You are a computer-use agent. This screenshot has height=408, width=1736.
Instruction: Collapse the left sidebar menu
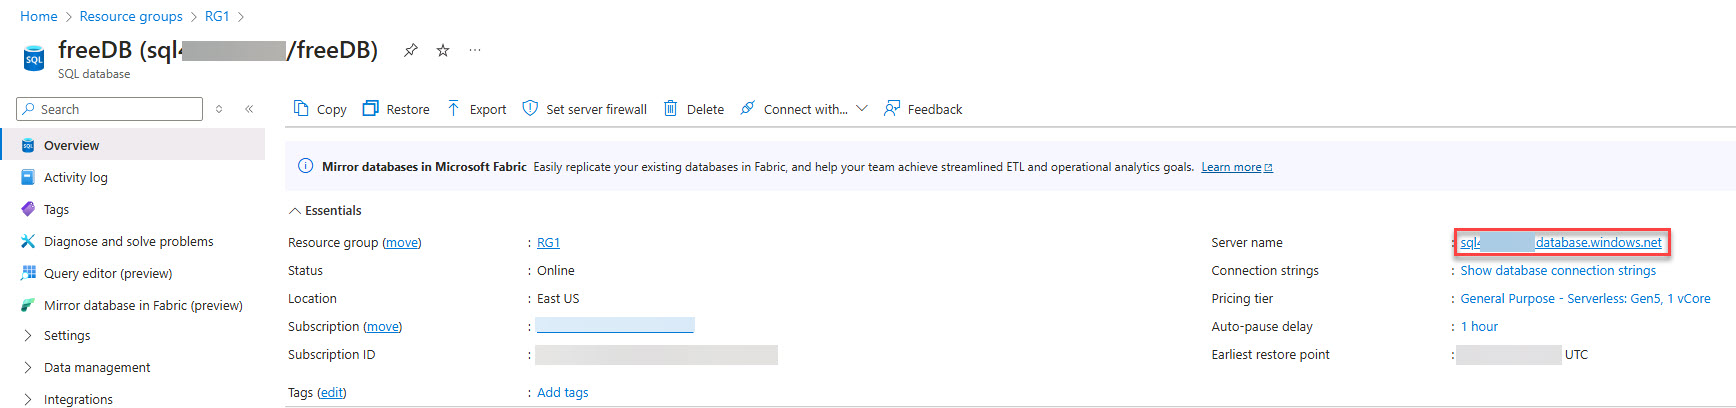point(249,109)
